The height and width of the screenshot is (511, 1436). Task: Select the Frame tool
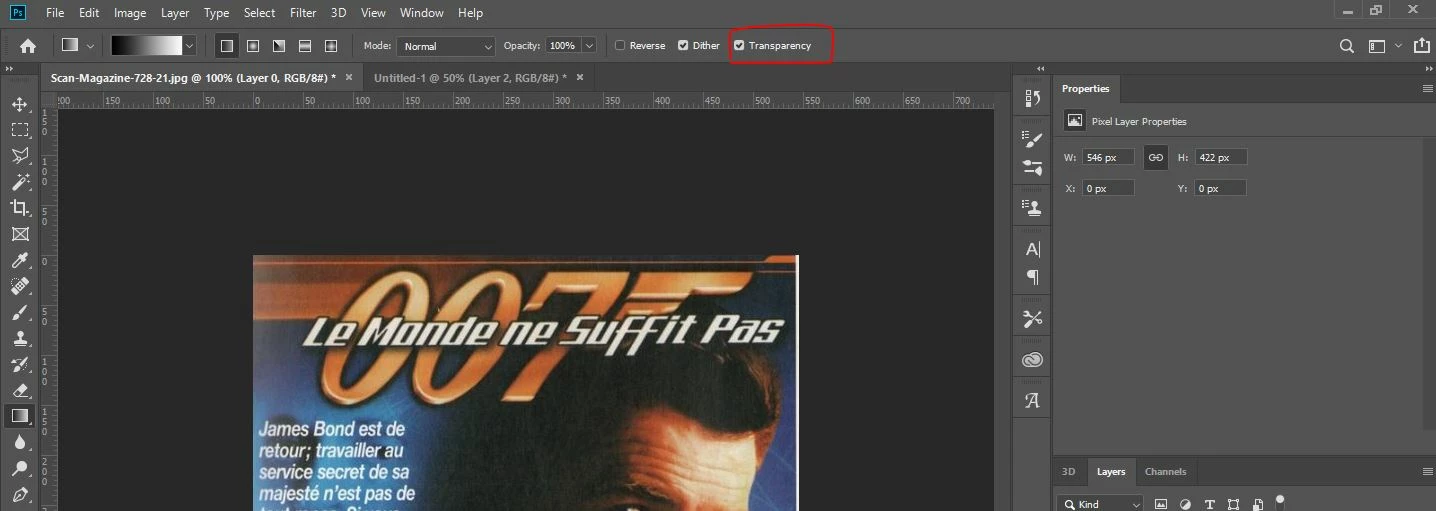(x=20, y=234)
